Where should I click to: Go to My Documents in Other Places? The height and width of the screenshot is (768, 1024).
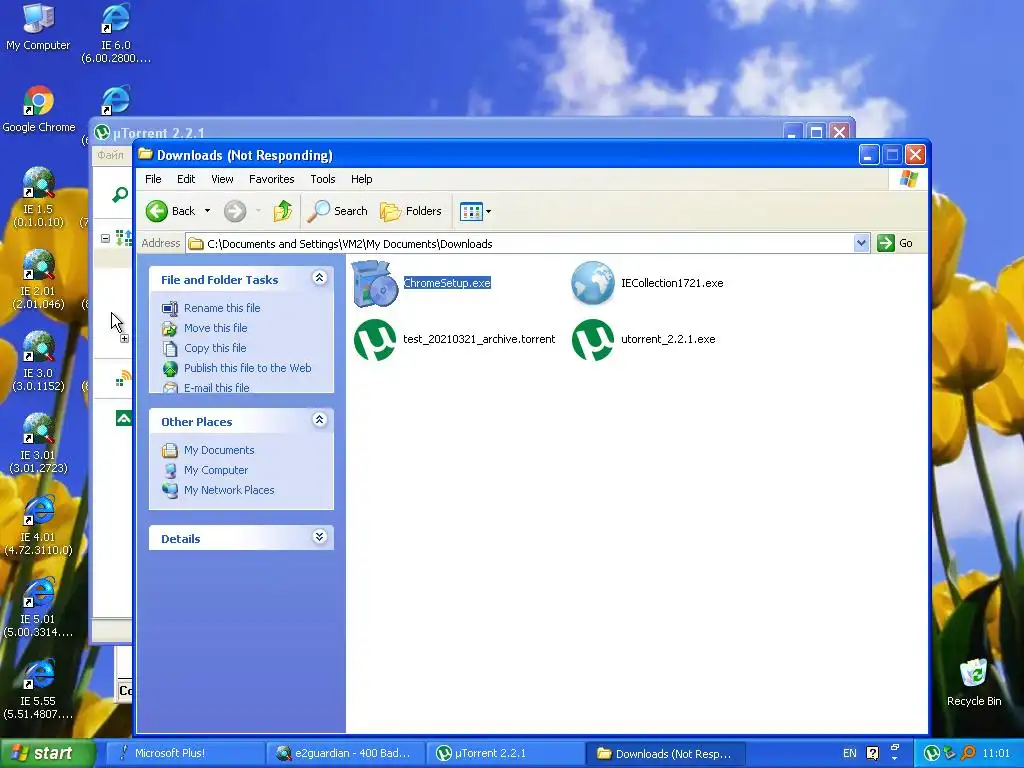[219, 450]
